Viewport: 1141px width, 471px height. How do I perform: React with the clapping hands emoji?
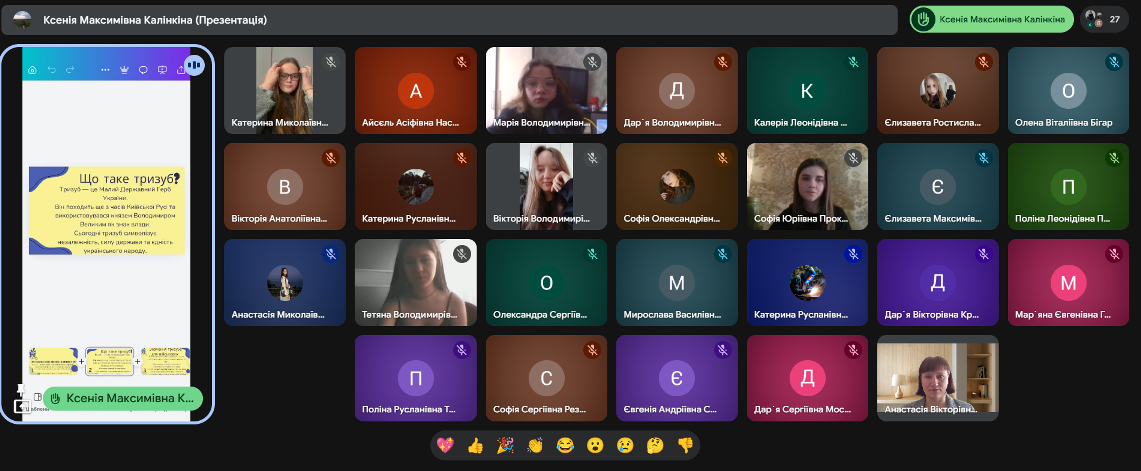(536, 445)
